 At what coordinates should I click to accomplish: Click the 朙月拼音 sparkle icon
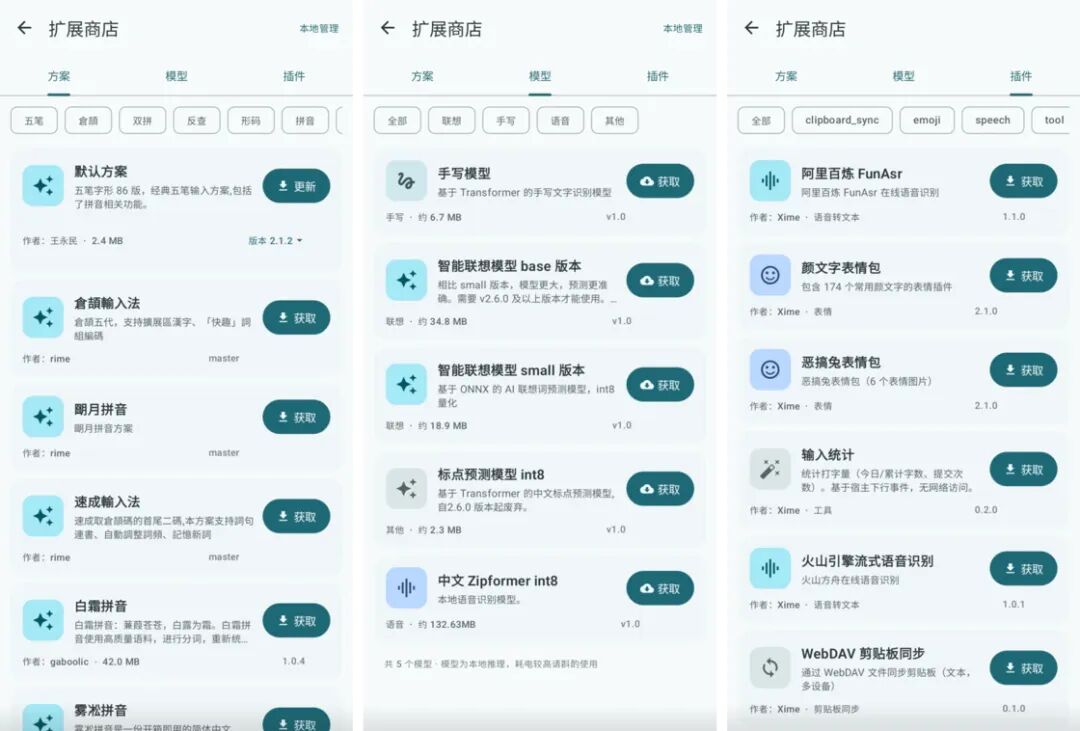43,416
